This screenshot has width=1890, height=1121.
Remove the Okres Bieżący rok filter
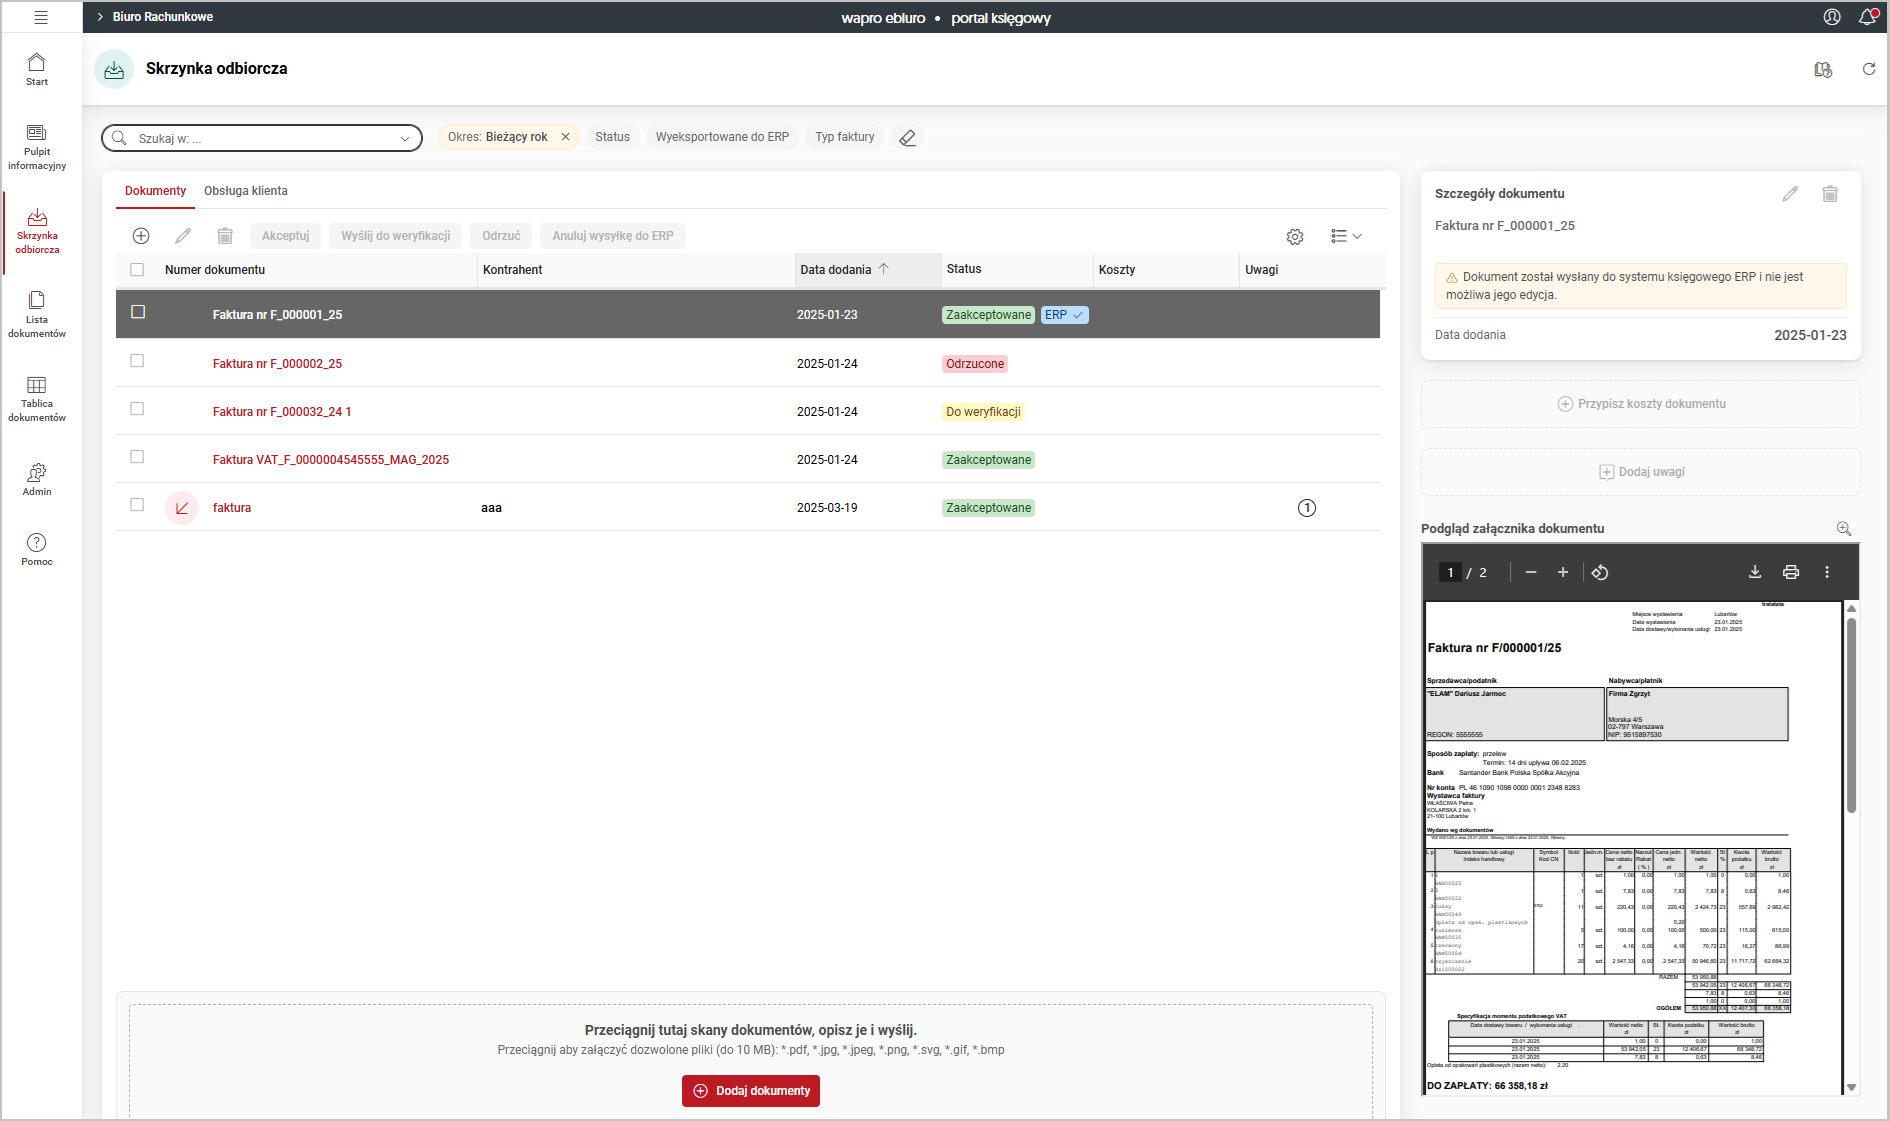coord(565,137)
